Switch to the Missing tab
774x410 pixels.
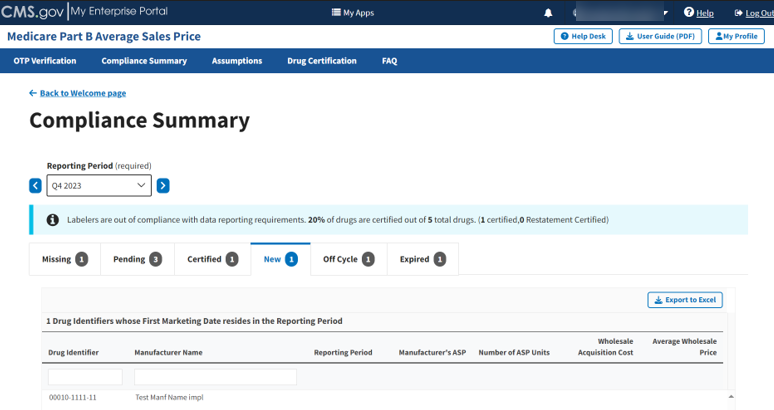(65, 259)
